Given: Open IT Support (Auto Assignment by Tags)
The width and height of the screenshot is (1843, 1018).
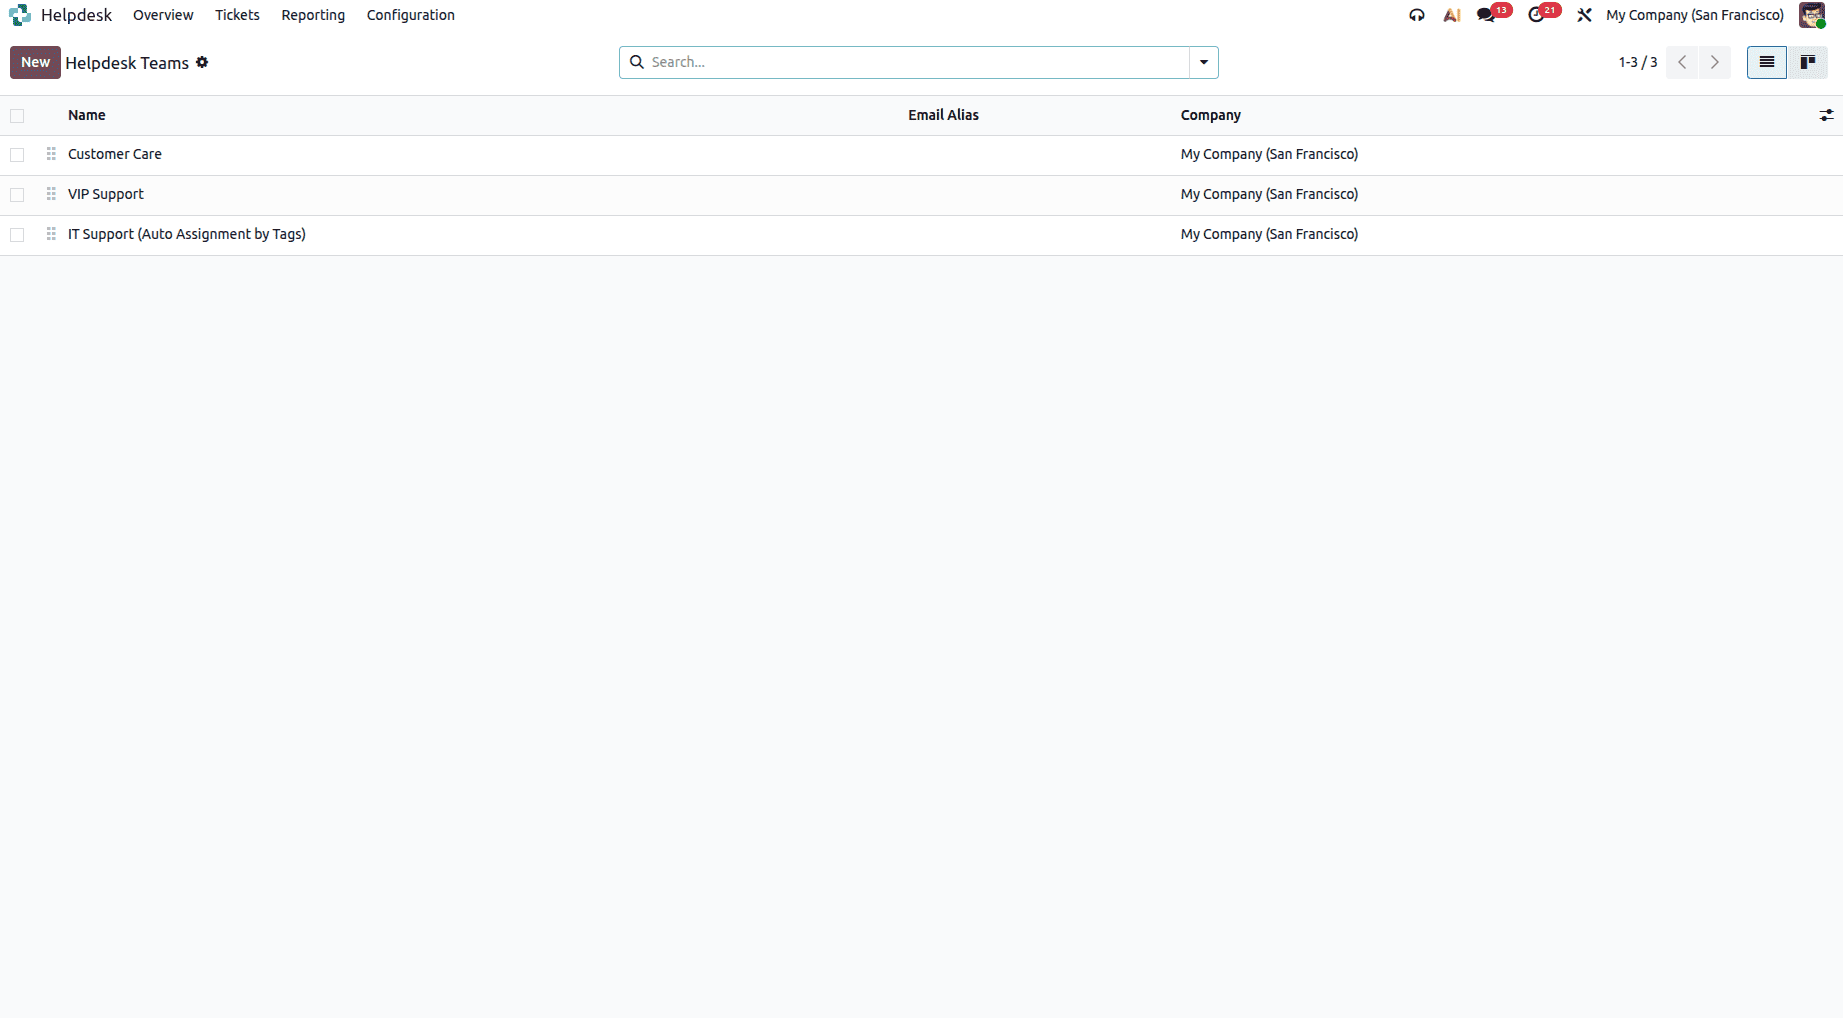Looking at the screenshot, I should click(x=187, y=234).
